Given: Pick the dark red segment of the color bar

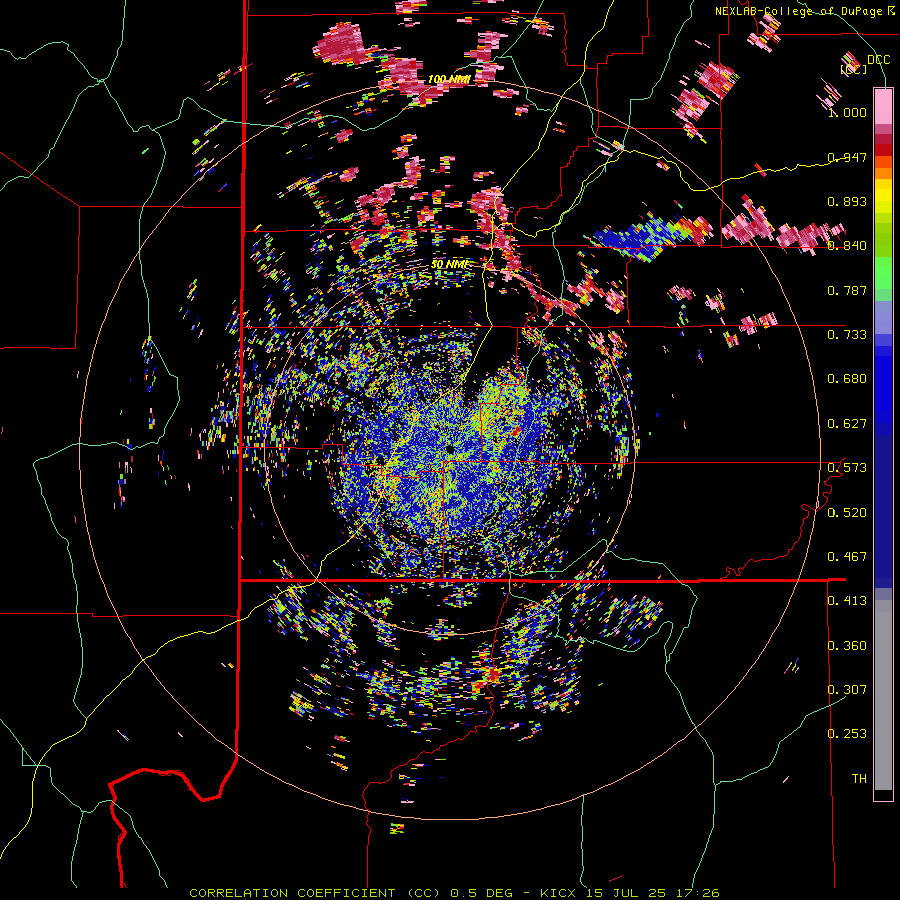Looking at the screenshot, I should (x=883, y=150).
